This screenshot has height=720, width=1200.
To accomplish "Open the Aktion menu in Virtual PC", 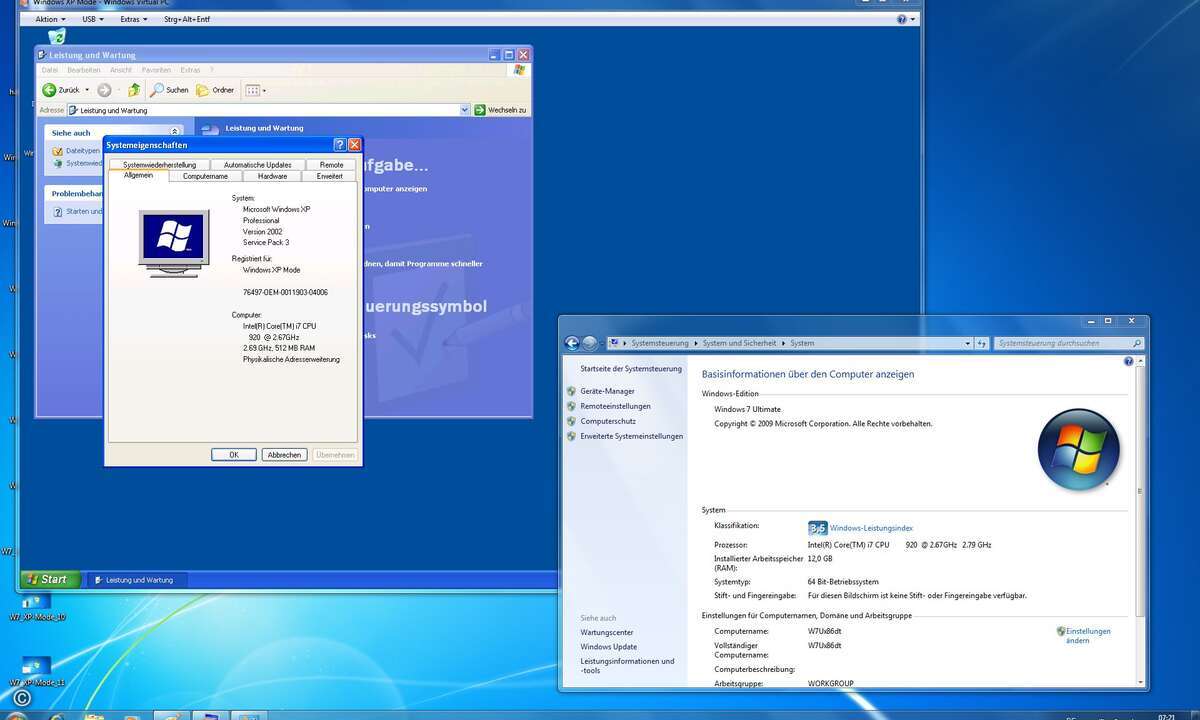I will (x=50, y=19).
